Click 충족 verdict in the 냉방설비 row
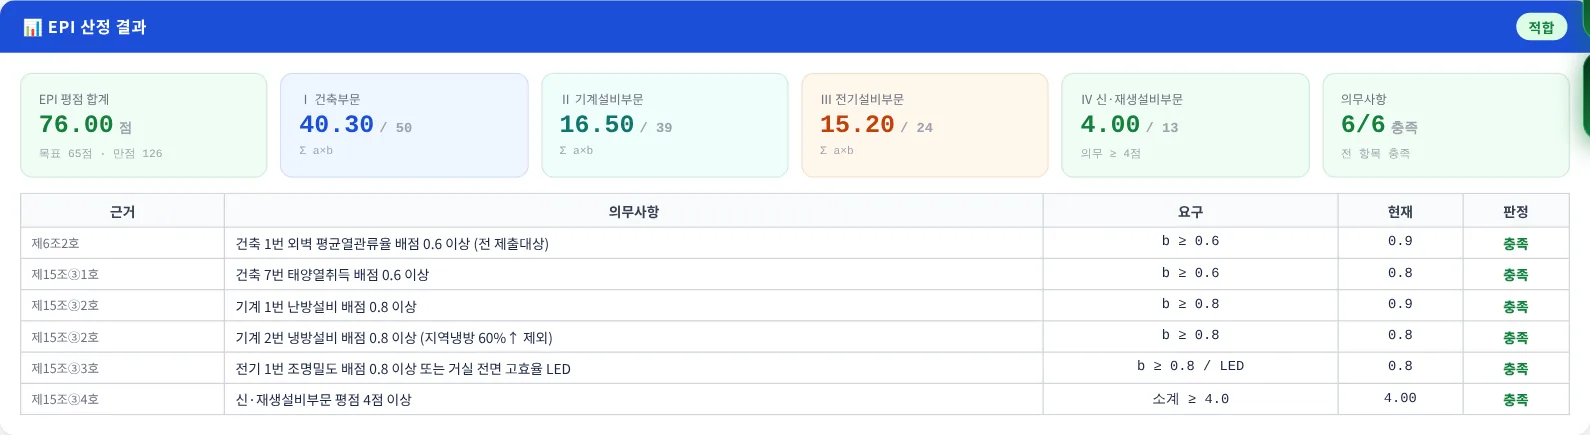 [x=1516, y=337]
